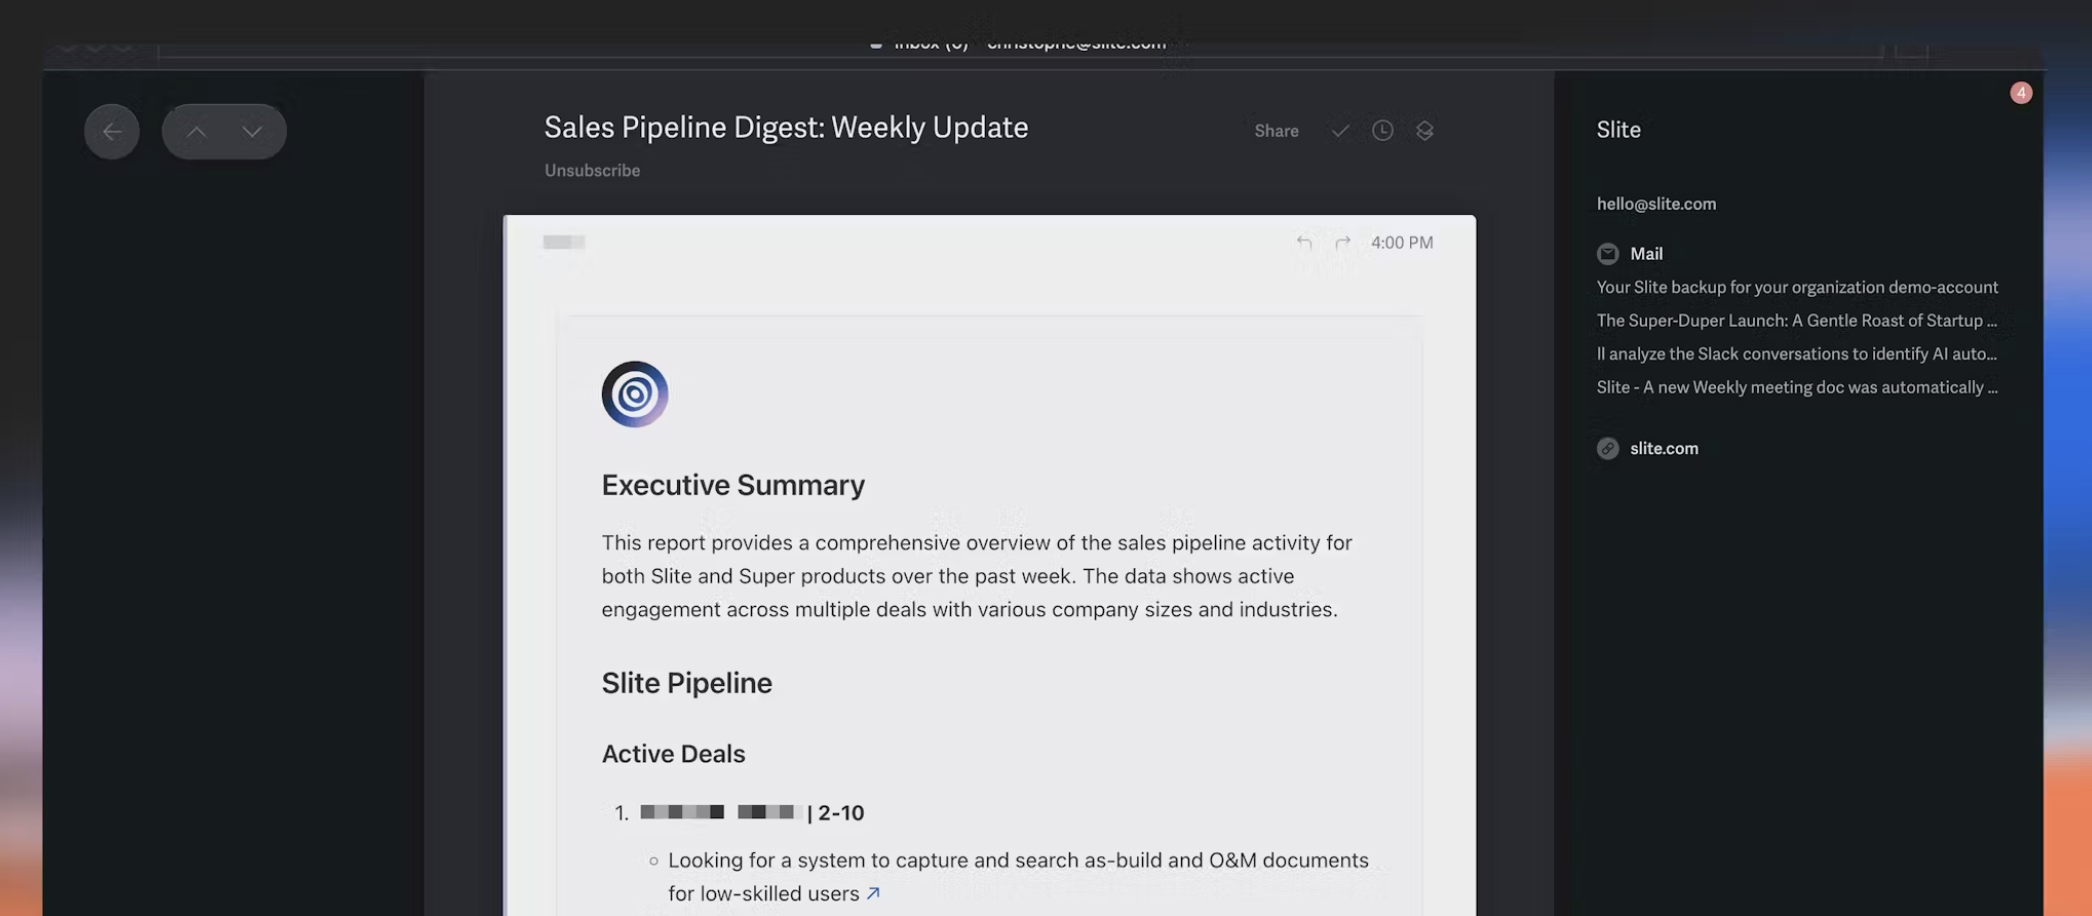Open 'll analyze the Slack conversations' mail item

pos(1796,354)
